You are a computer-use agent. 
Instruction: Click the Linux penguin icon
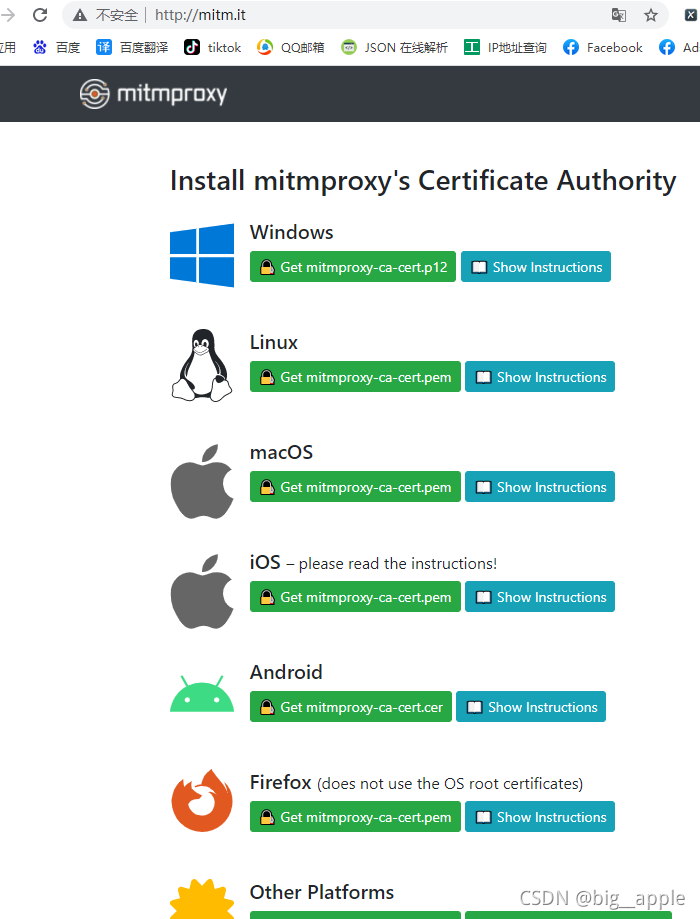(x=202, y=365)
